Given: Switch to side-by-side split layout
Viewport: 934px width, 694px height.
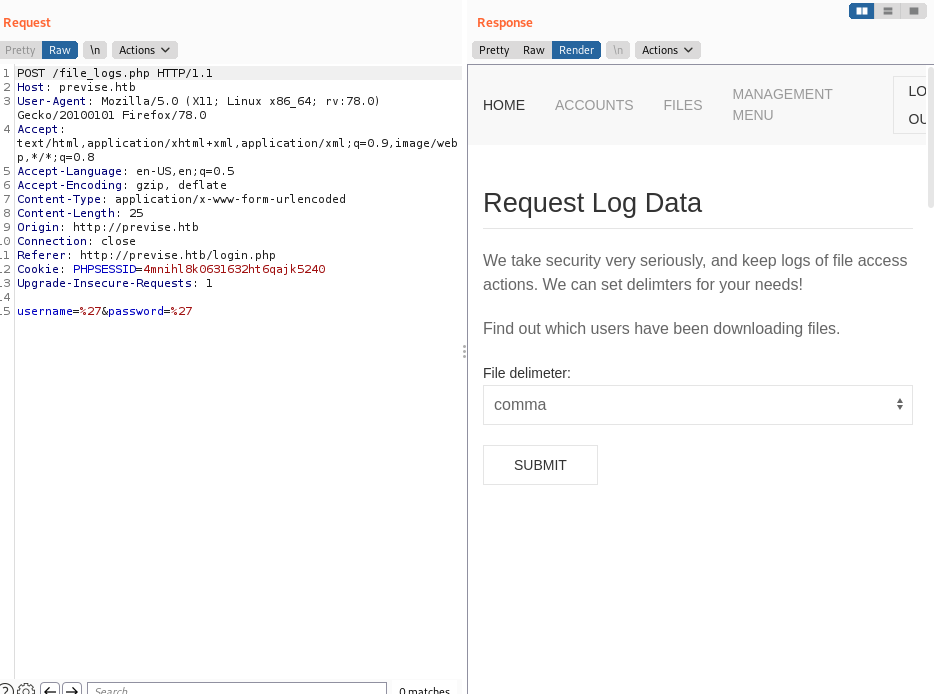Looking at the screenshot, I should pyautogui.click(x=861, y=11).
